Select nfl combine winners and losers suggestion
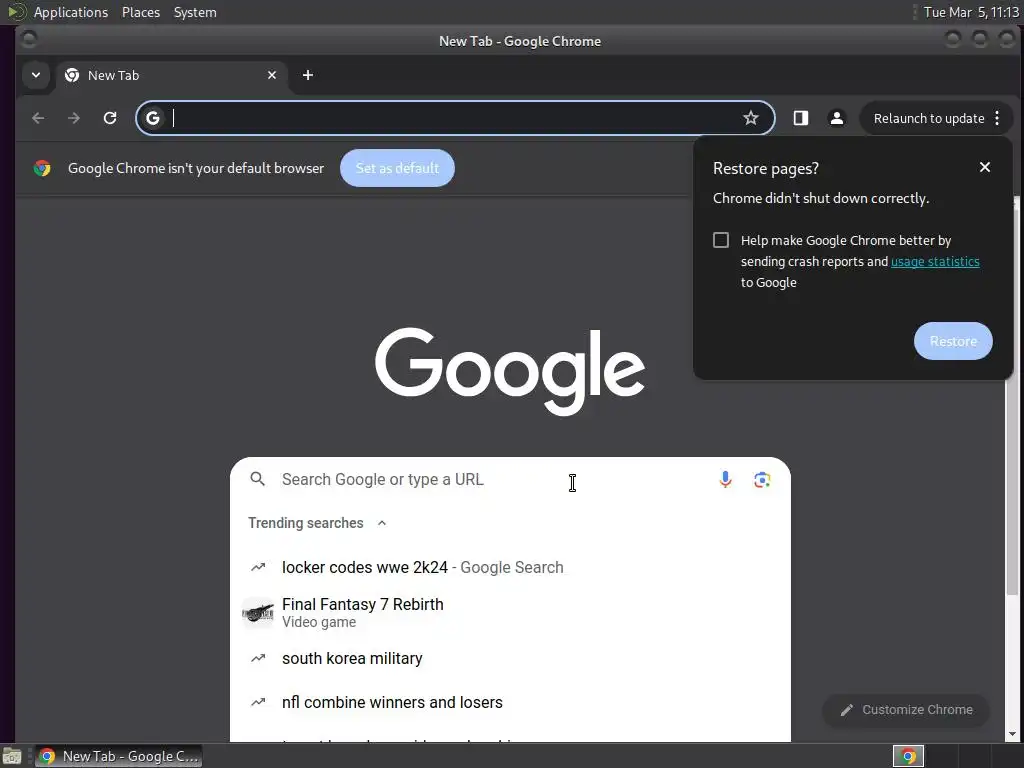Image resolution: width=1024 pixels, height=768 pixels. click(510, 702)
